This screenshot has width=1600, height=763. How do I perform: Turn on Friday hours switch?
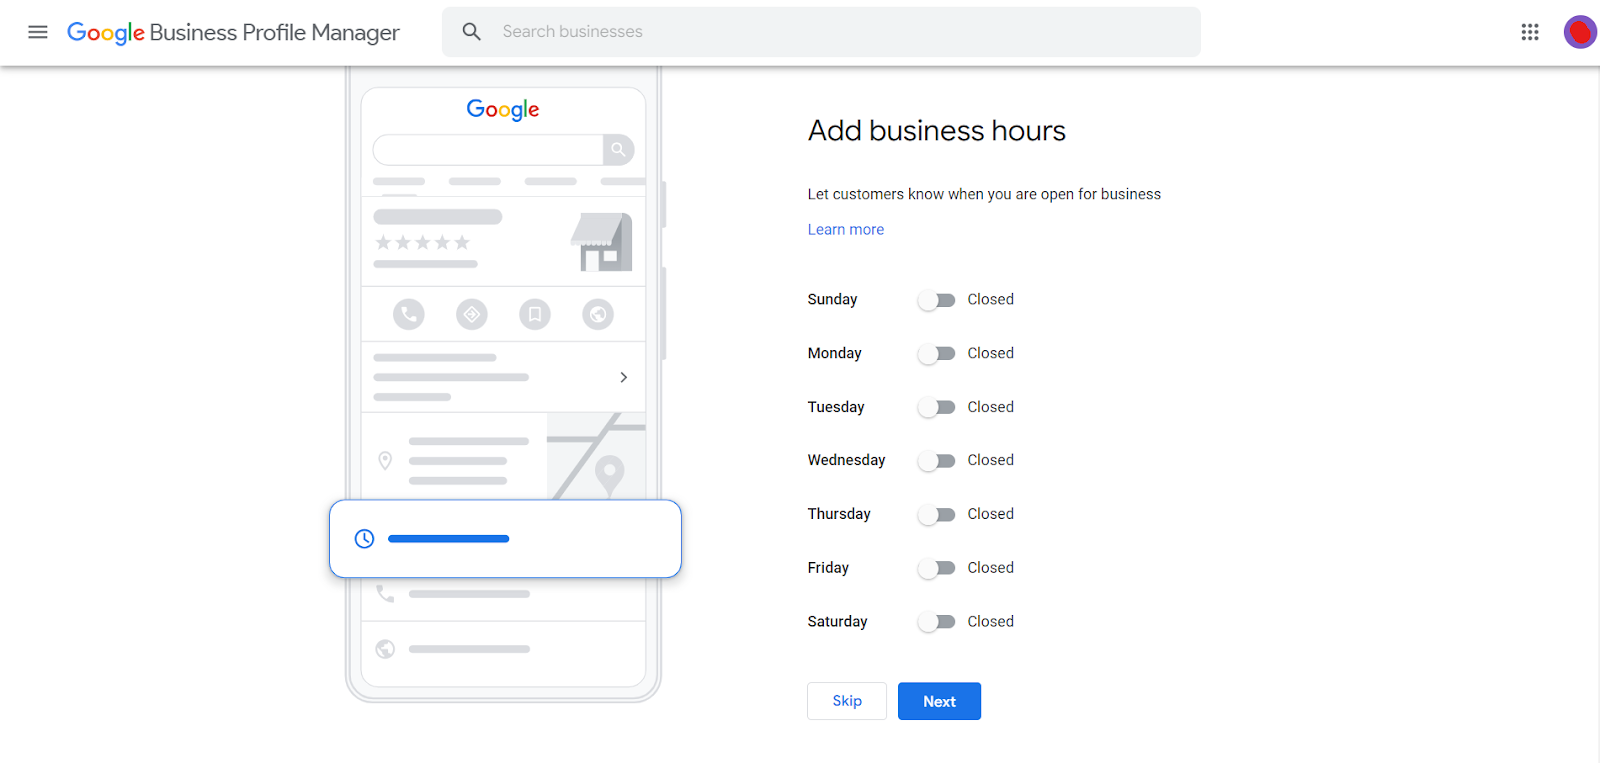[937, 568]
